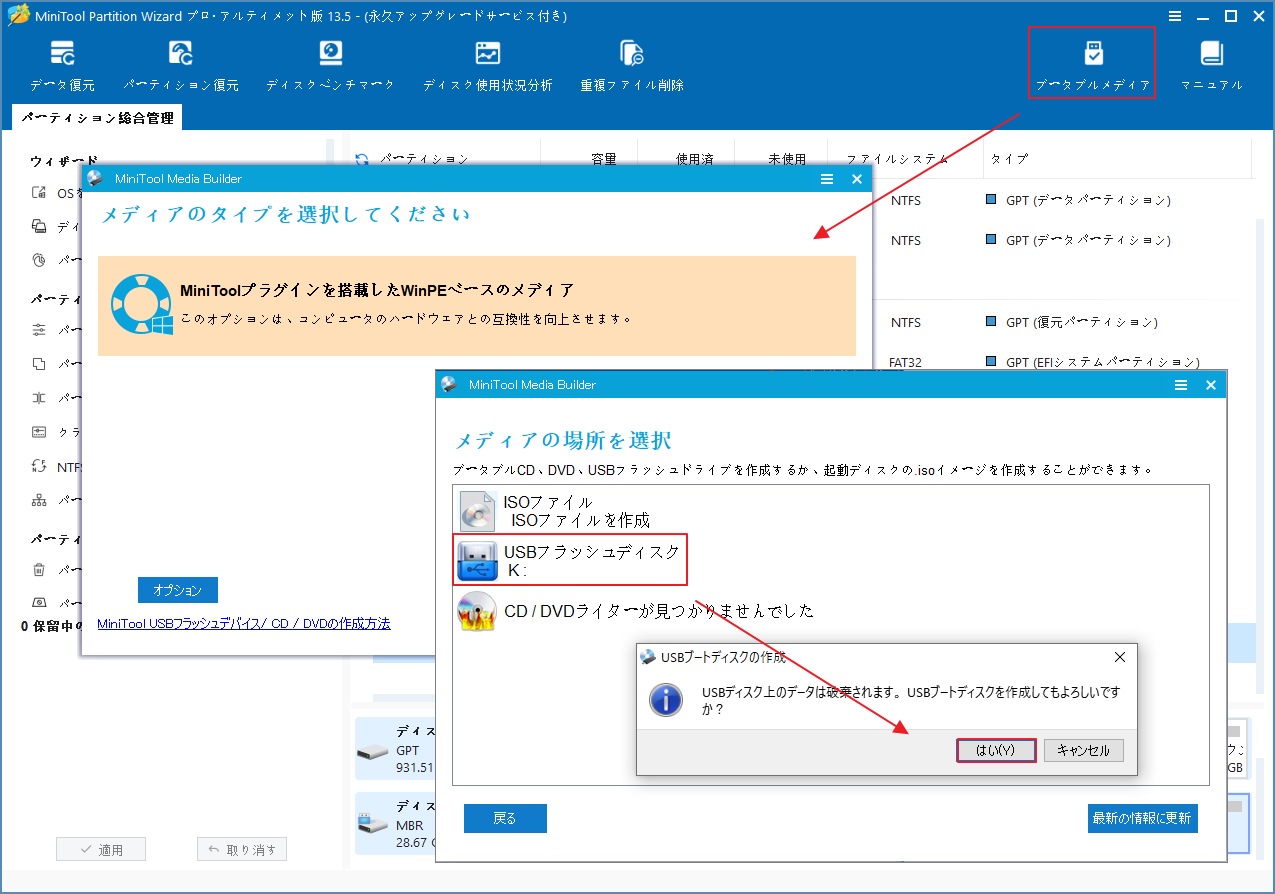1275x894 pixels.
Task: Run 重複ファイル削除 (Duplicate File Finder)
Action: point(631,65)
